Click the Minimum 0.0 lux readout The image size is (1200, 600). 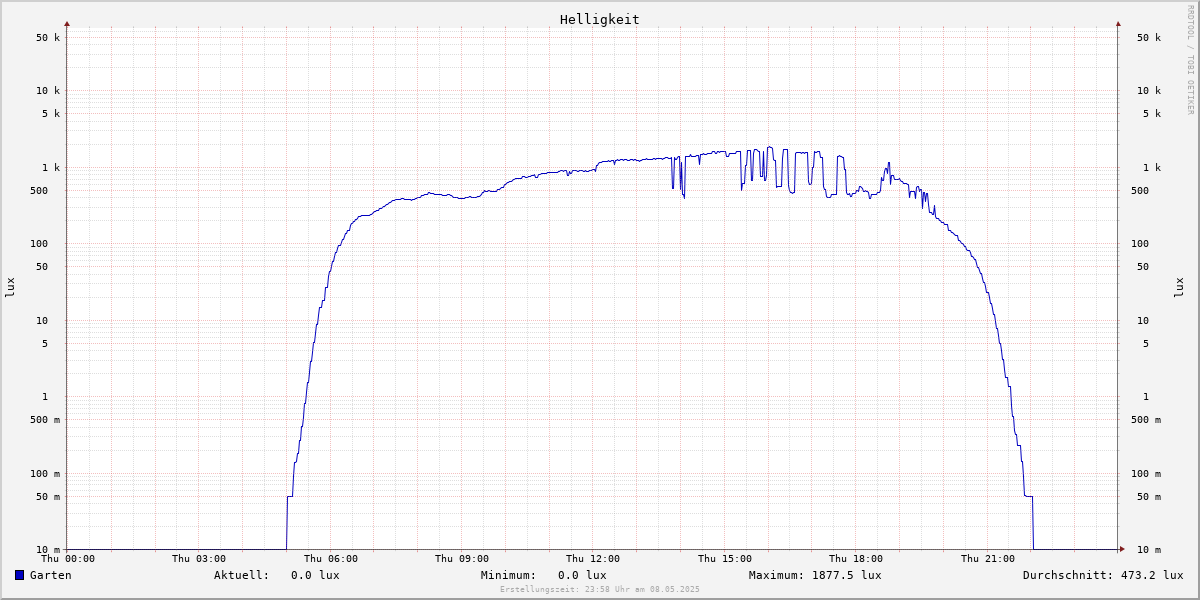click(582, 575)
